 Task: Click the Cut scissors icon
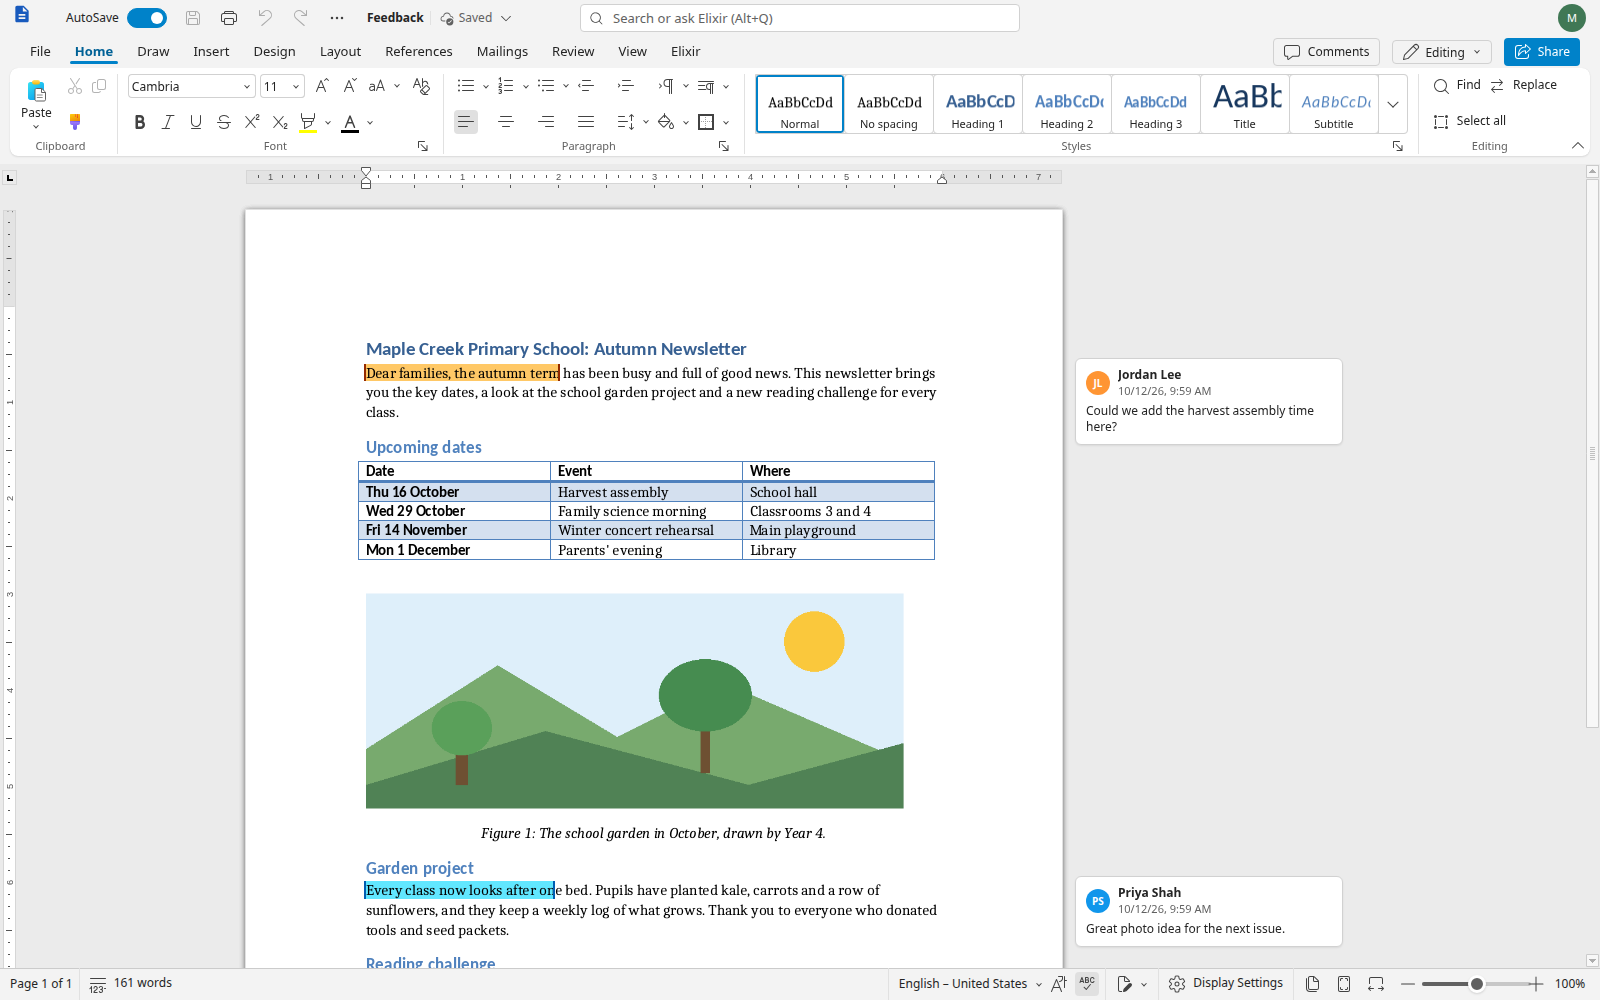(x=75, y=87)
